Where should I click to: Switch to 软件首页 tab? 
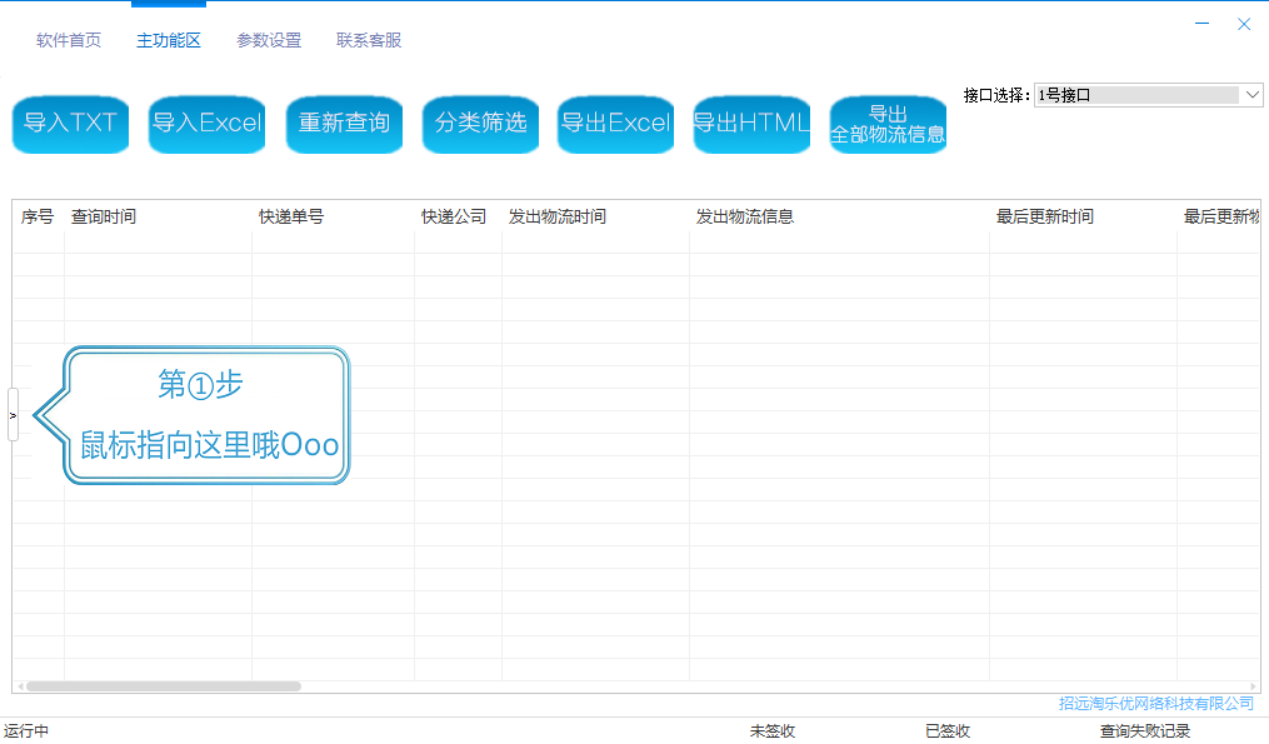[x=69, y=41]
